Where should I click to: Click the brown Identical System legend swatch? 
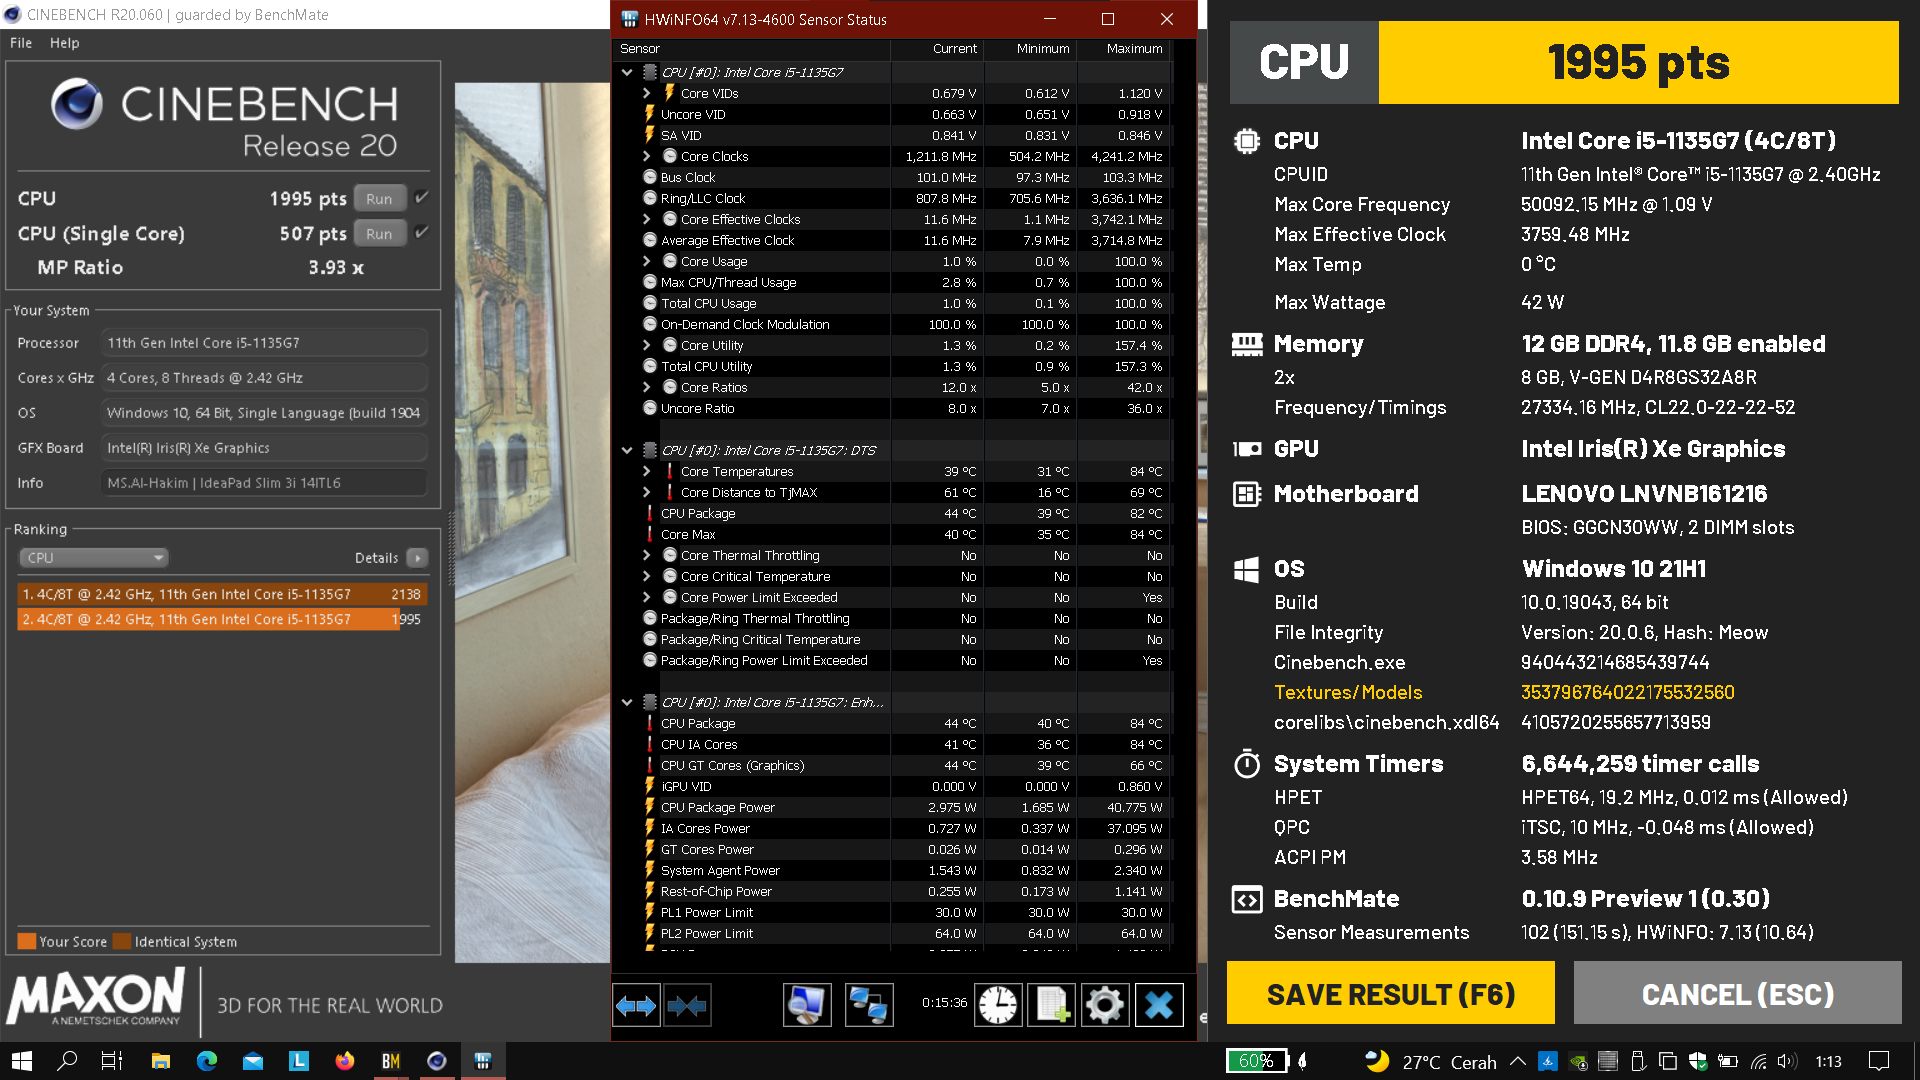pyautogui.click(x=122, y=941)
